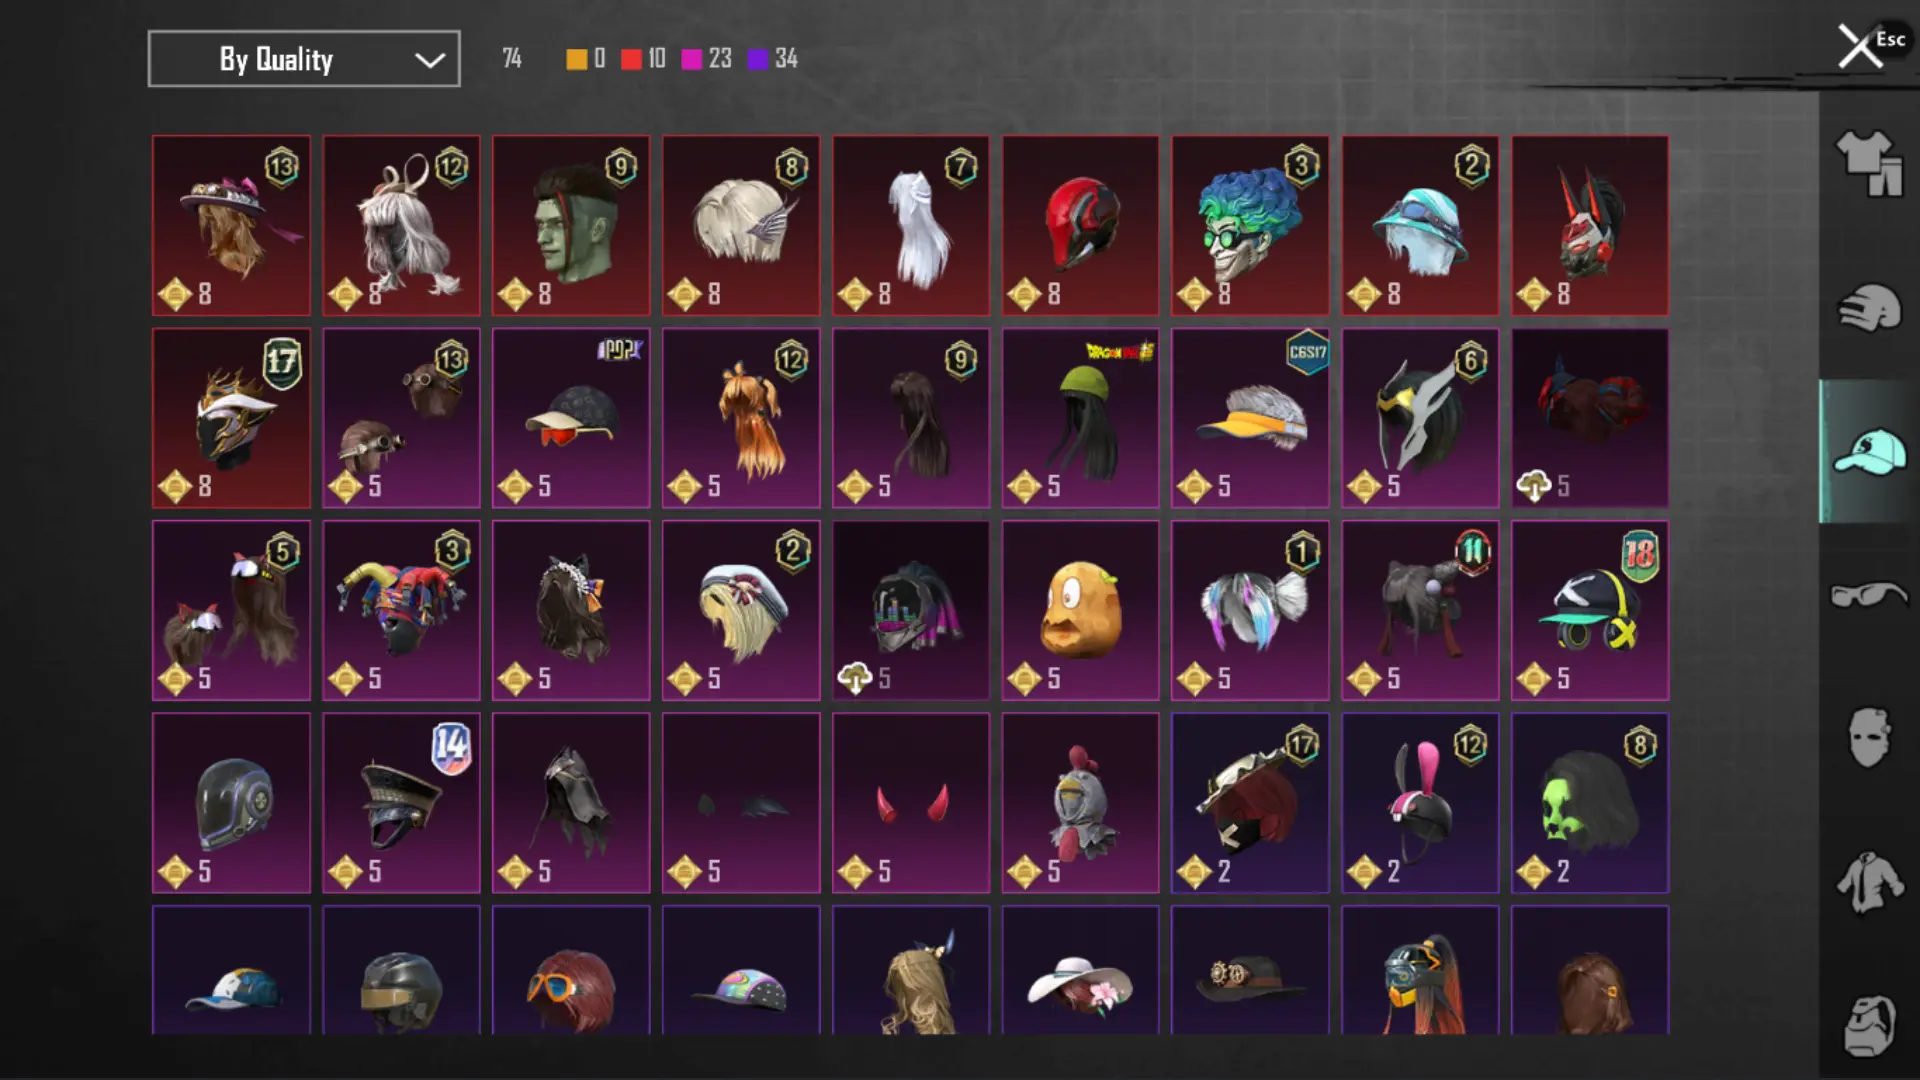Open the backpack category icon
This screenshot has width=1920, height=1080.
(1868, 1026)
